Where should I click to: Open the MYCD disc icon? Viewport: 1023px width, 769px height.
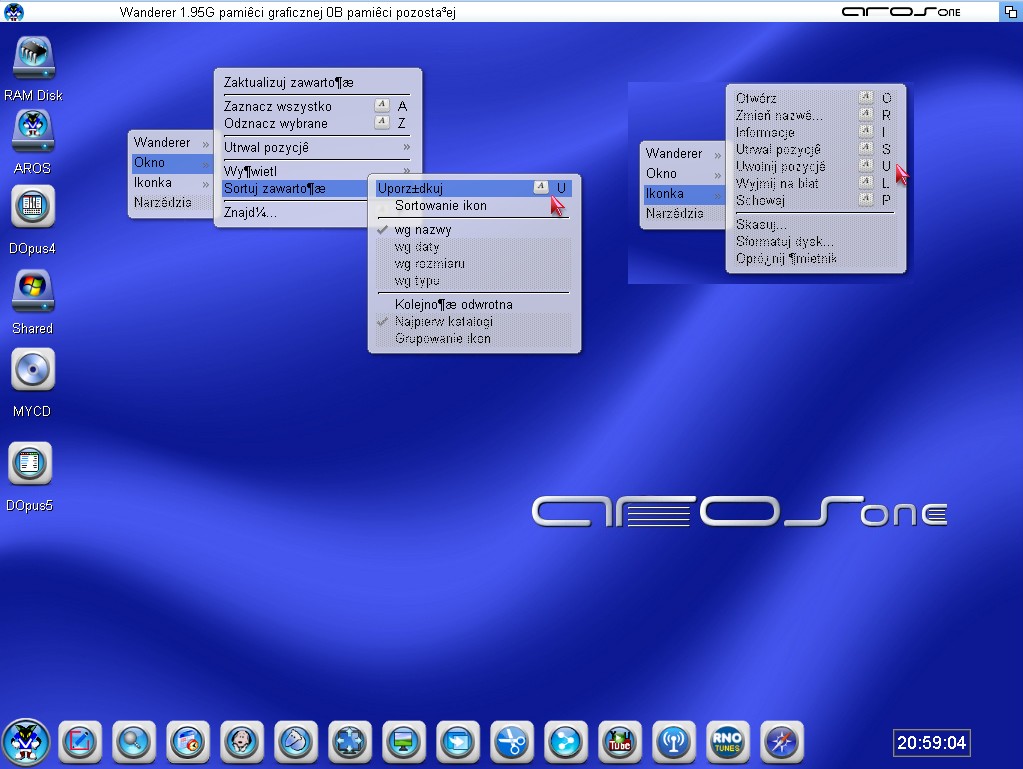(33, 370)
